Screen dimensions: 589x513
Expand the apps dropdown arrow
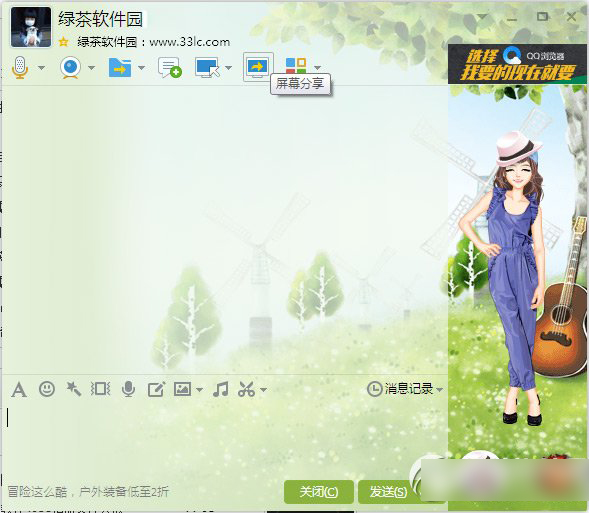(x=317, y=68)
